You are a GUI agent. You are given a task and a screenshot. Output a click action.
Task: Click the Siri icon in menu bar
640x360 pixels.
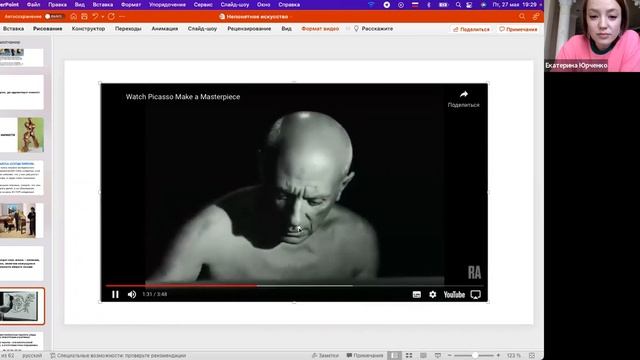click(483, 5)
